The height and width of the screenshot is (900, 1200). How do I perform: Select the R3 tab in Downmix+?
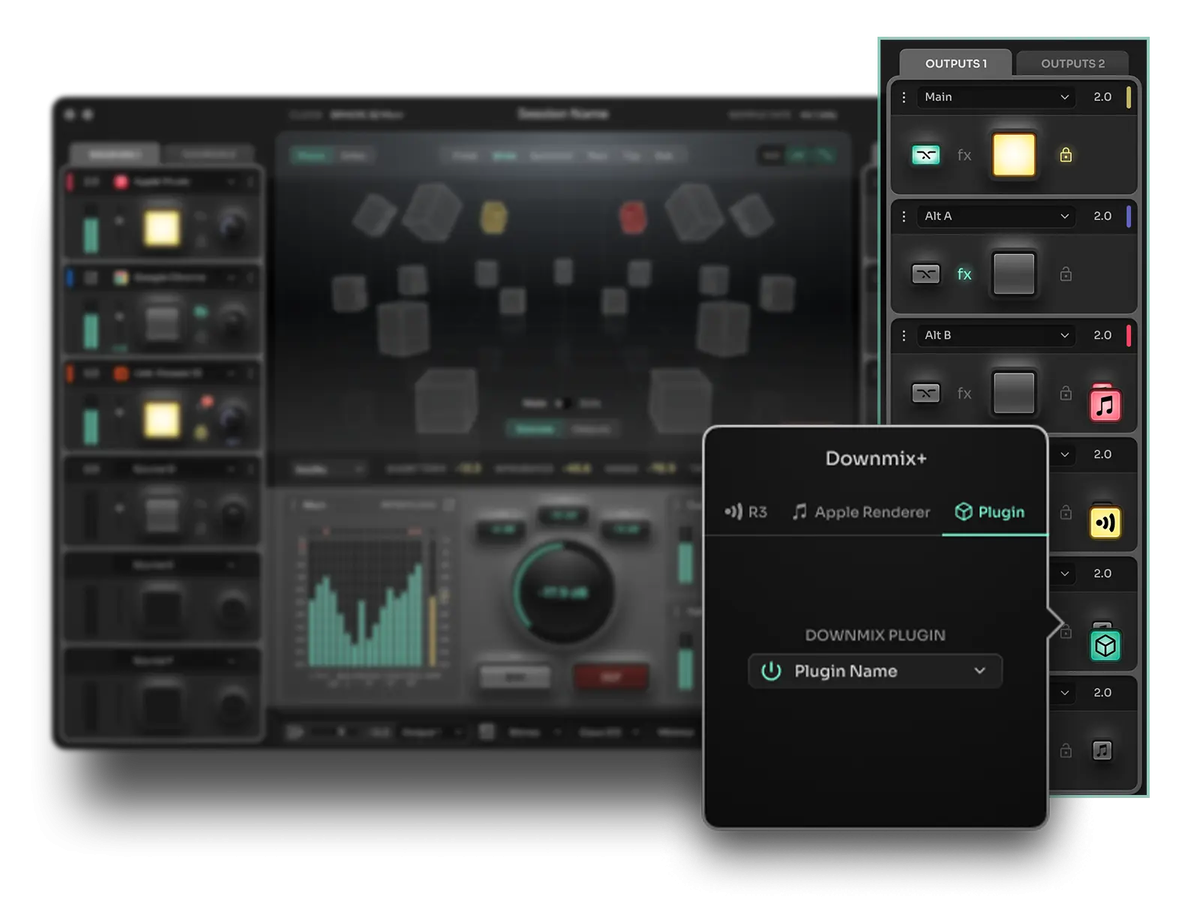(745, 512)
